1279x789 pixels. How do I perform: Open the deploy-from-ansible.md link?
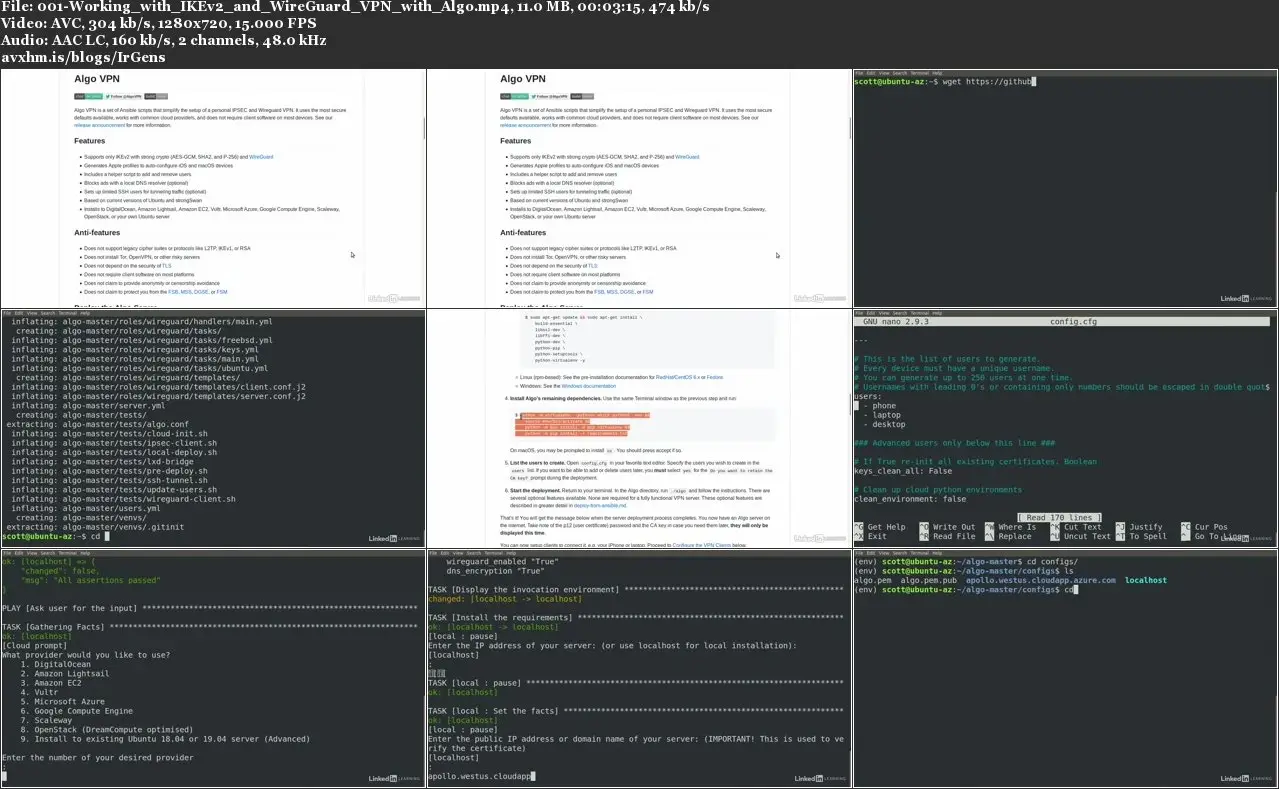(600, 505)
